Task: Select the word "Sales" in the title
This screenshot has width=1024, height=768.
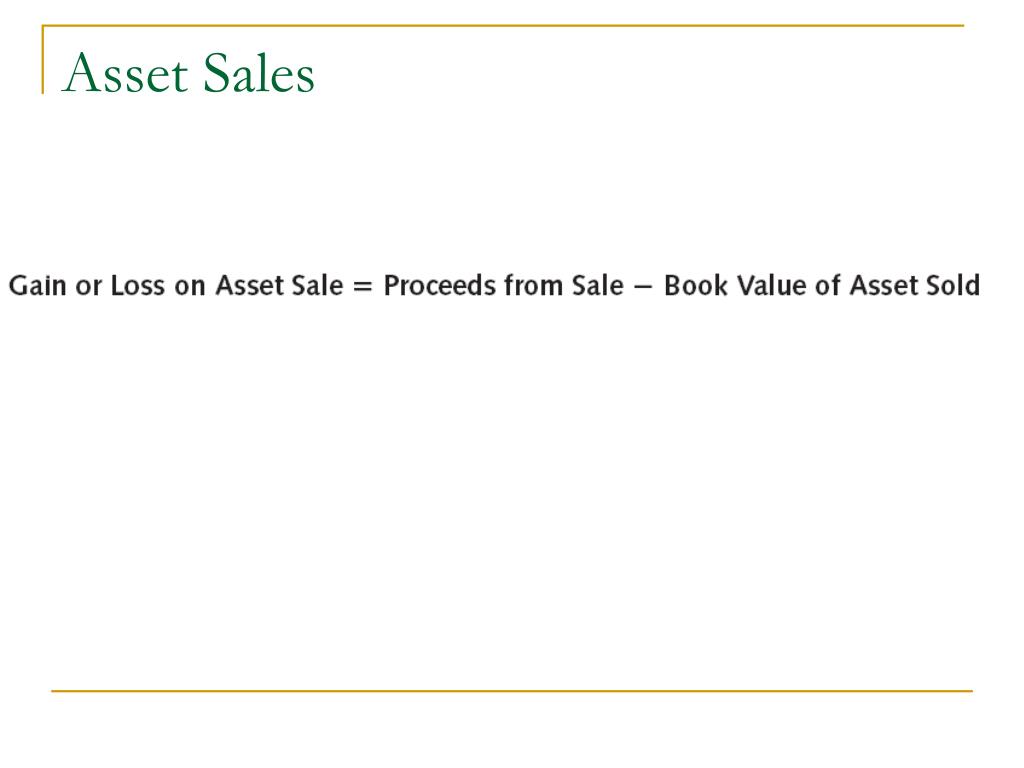Action: click(259, 72)
